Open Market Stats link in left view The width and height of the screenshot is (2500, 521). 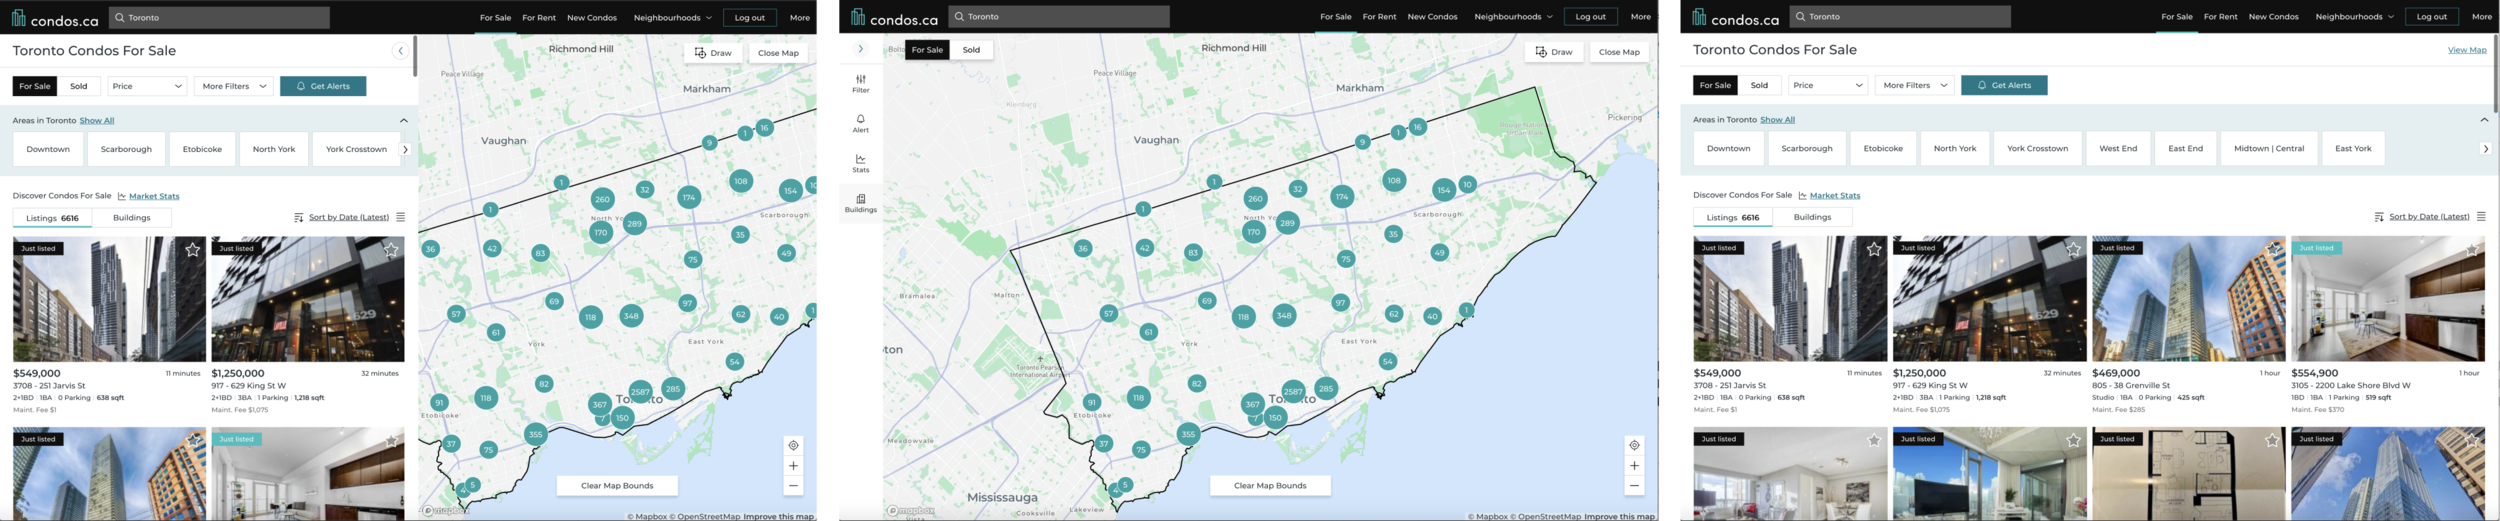coord(154,197)
